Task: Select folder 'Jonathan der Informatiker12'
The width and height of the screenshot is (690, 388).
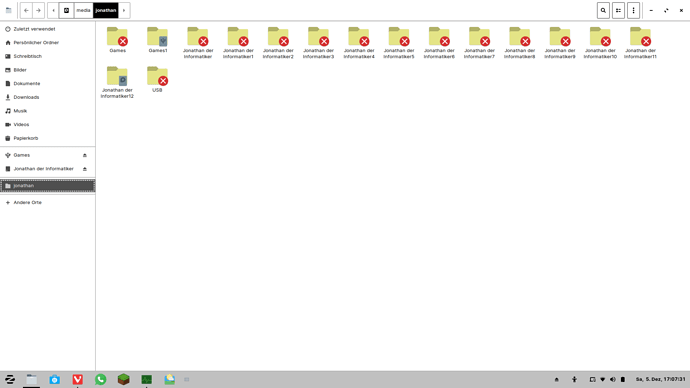Action: 117,82
